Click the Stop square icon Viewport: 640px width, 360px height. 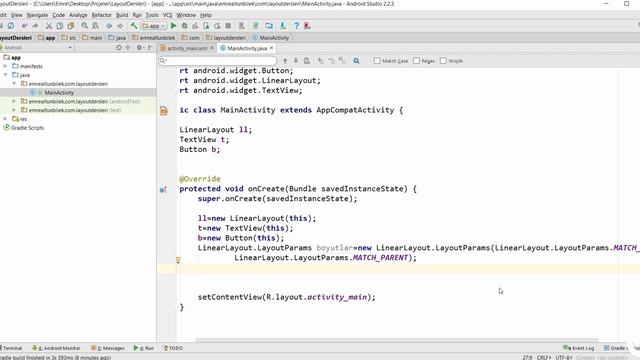pos(228,26)
